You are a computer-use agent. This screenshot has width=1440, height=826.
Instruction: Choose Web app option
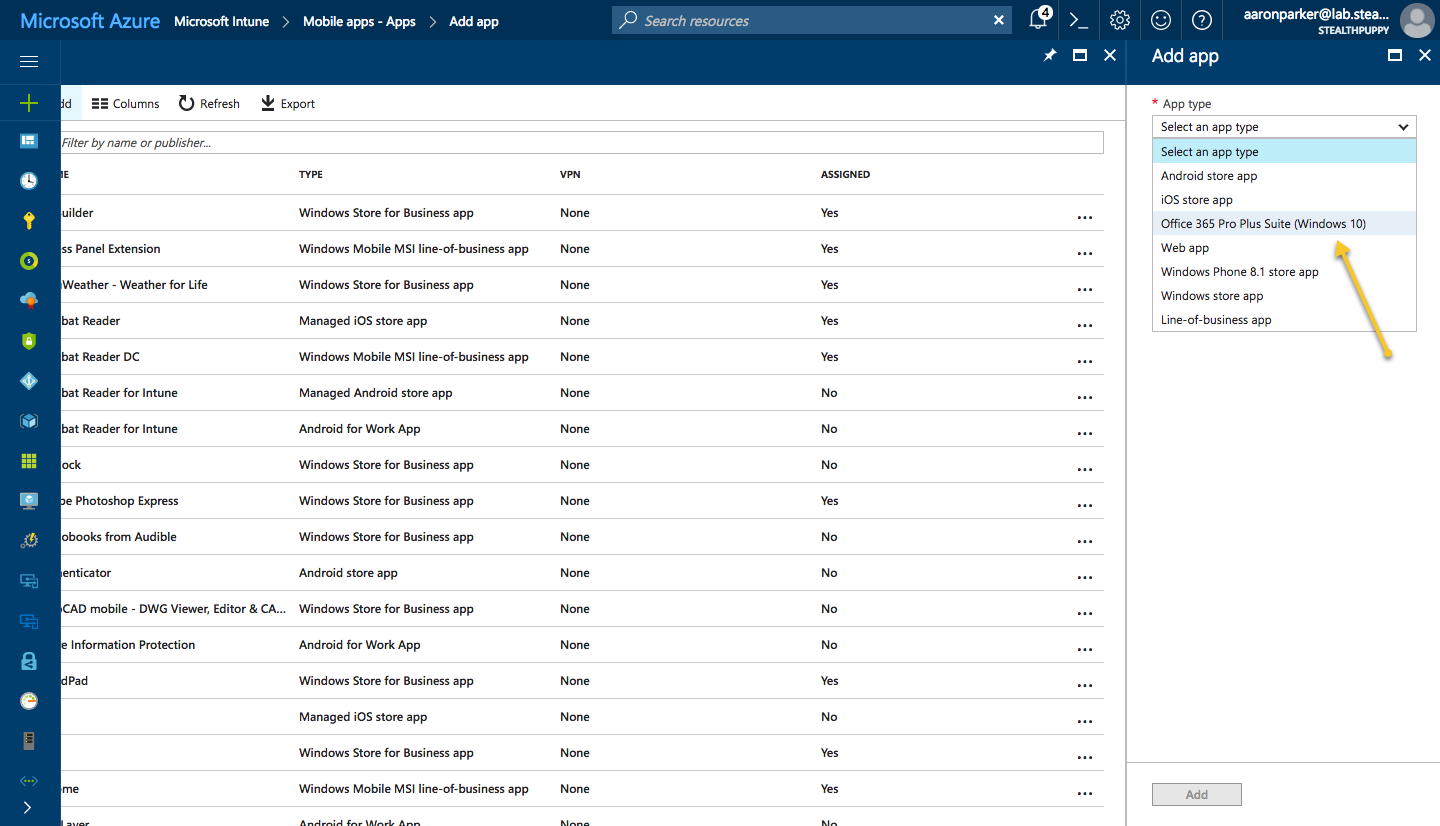coord(1284,248)
